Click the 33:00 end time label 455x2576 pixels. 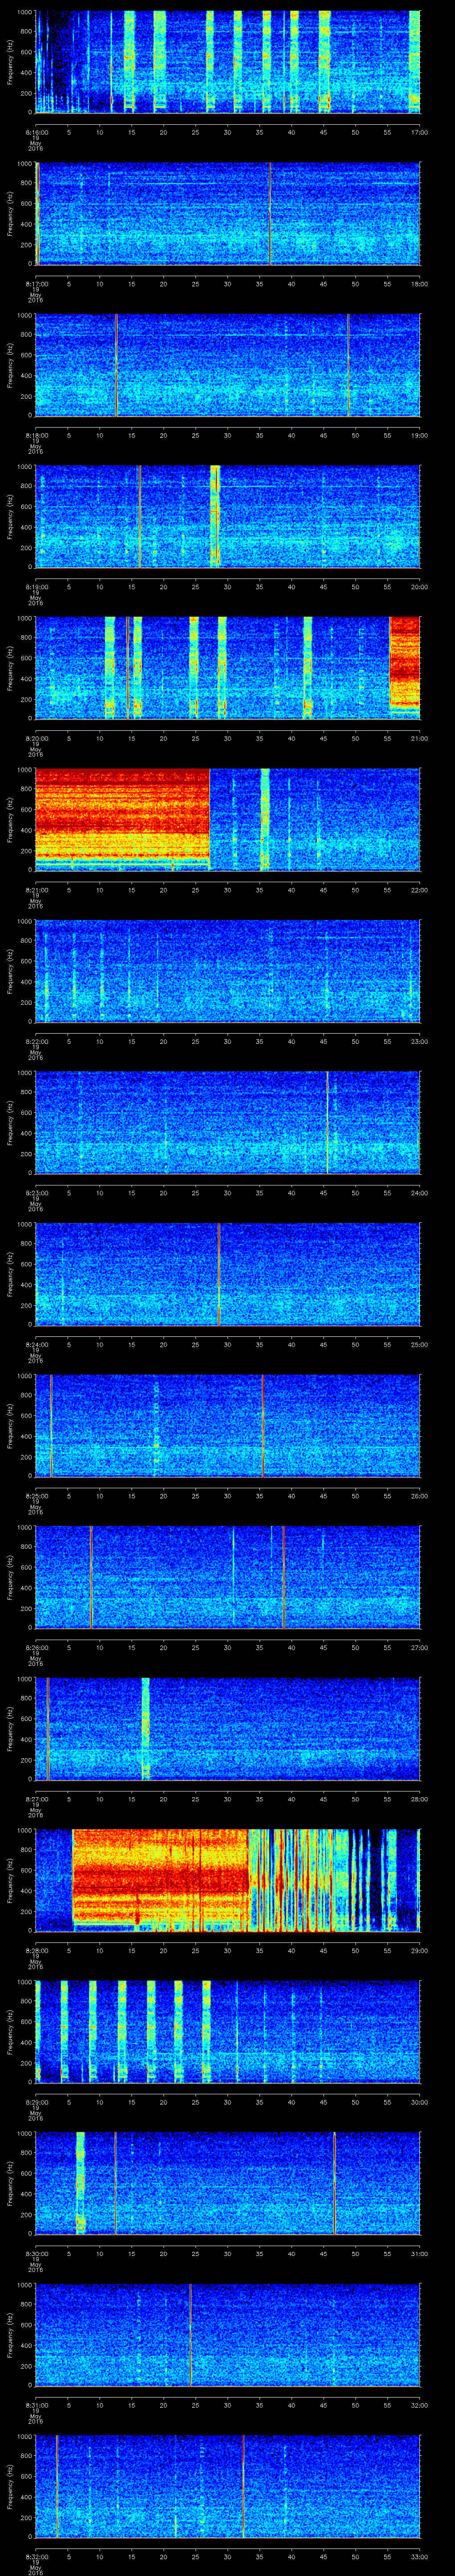click(419, 2556)
